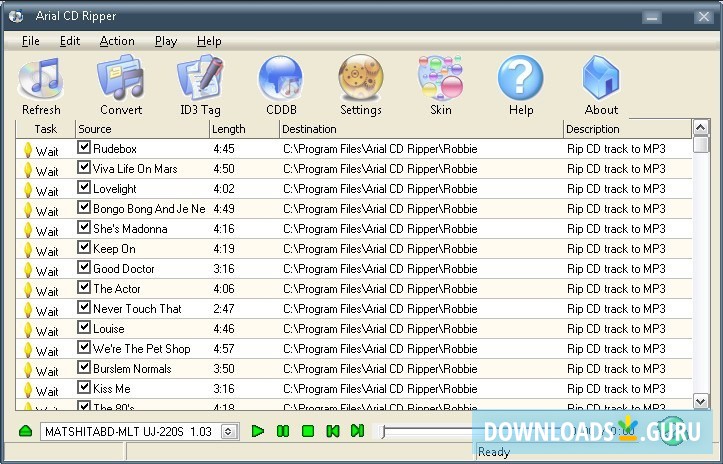Screen dimensions: 723x464
Task: Start playback with the green Play button
Action: point(258,431)
